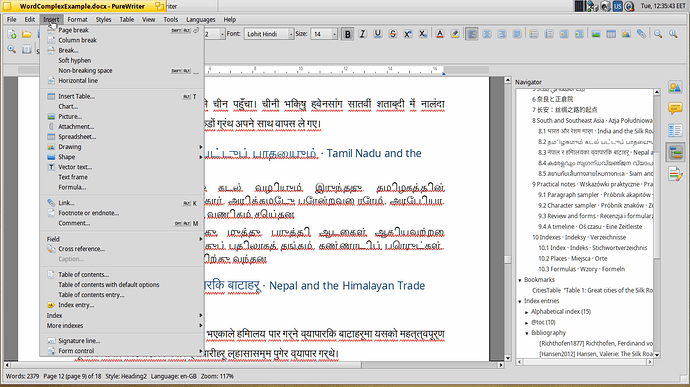This screenshot has height=387, width=690.
Task: Toggle underline formatting
Action: (378, 34)
